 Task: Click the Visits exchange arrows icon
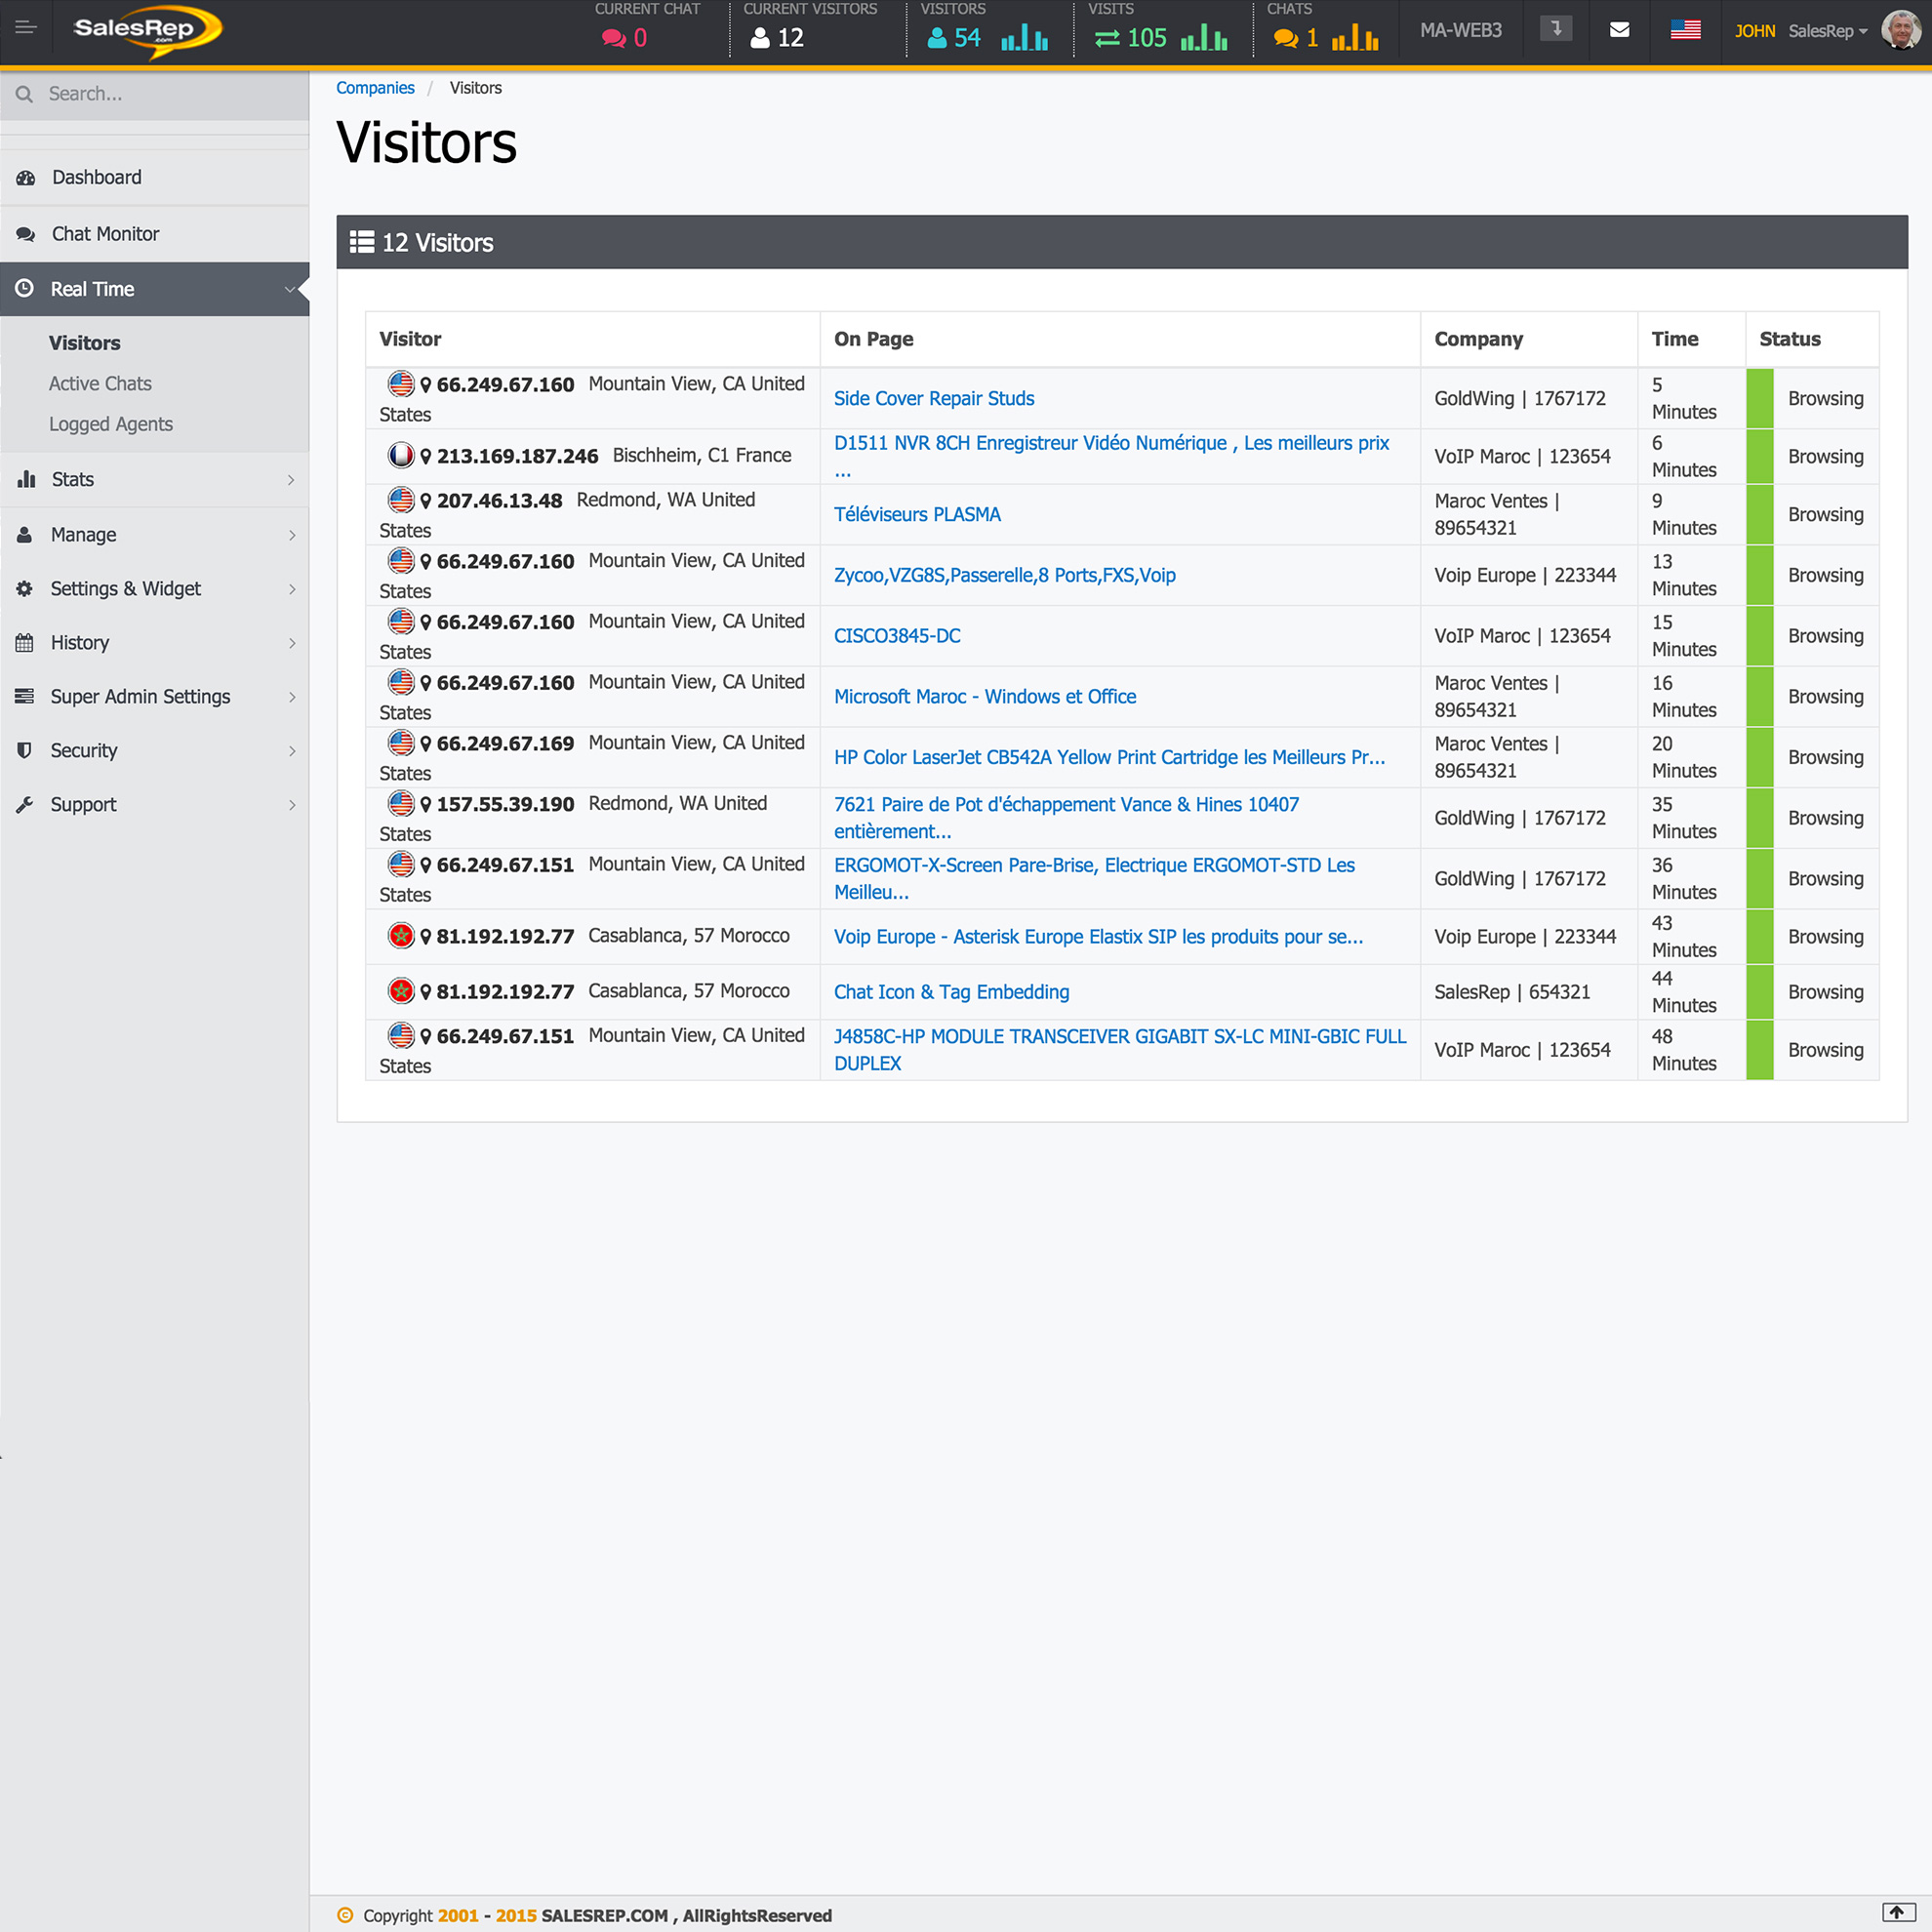point(1107,38)
